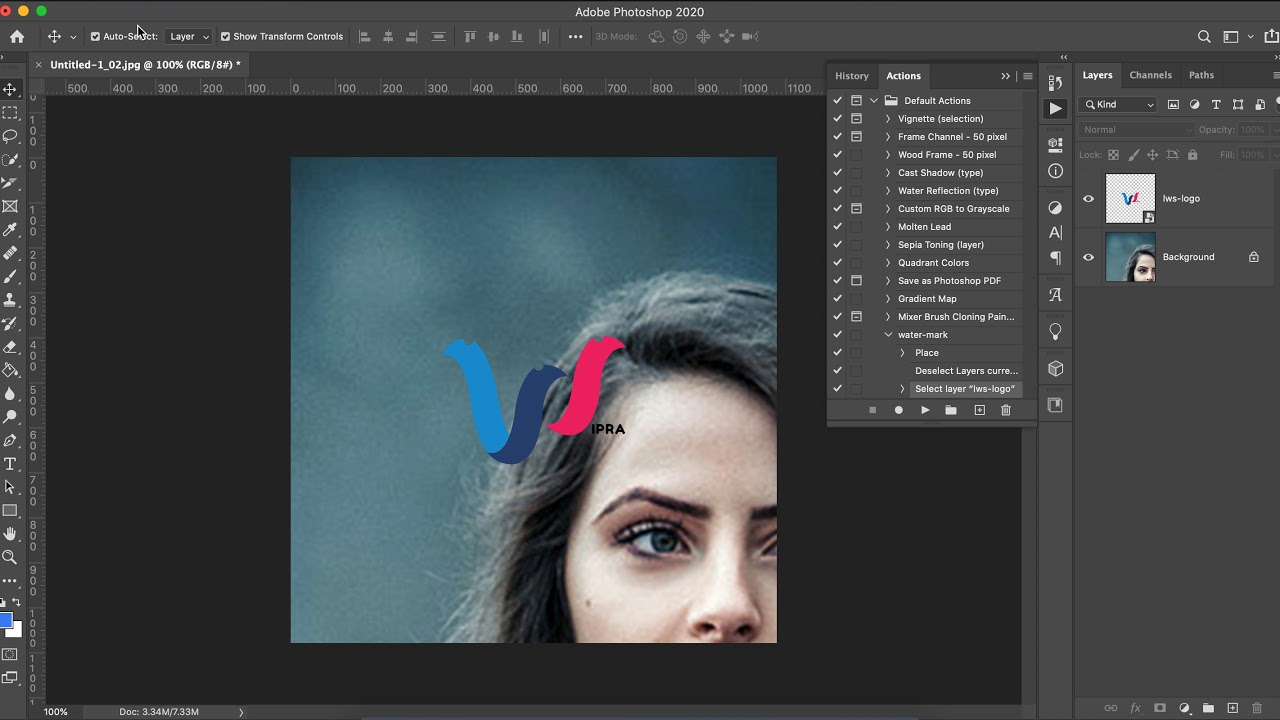This screenshot has width=1280, height=720.
Task: Search Photoshop with magnifier icon
Action: (x=1204, y=36)
